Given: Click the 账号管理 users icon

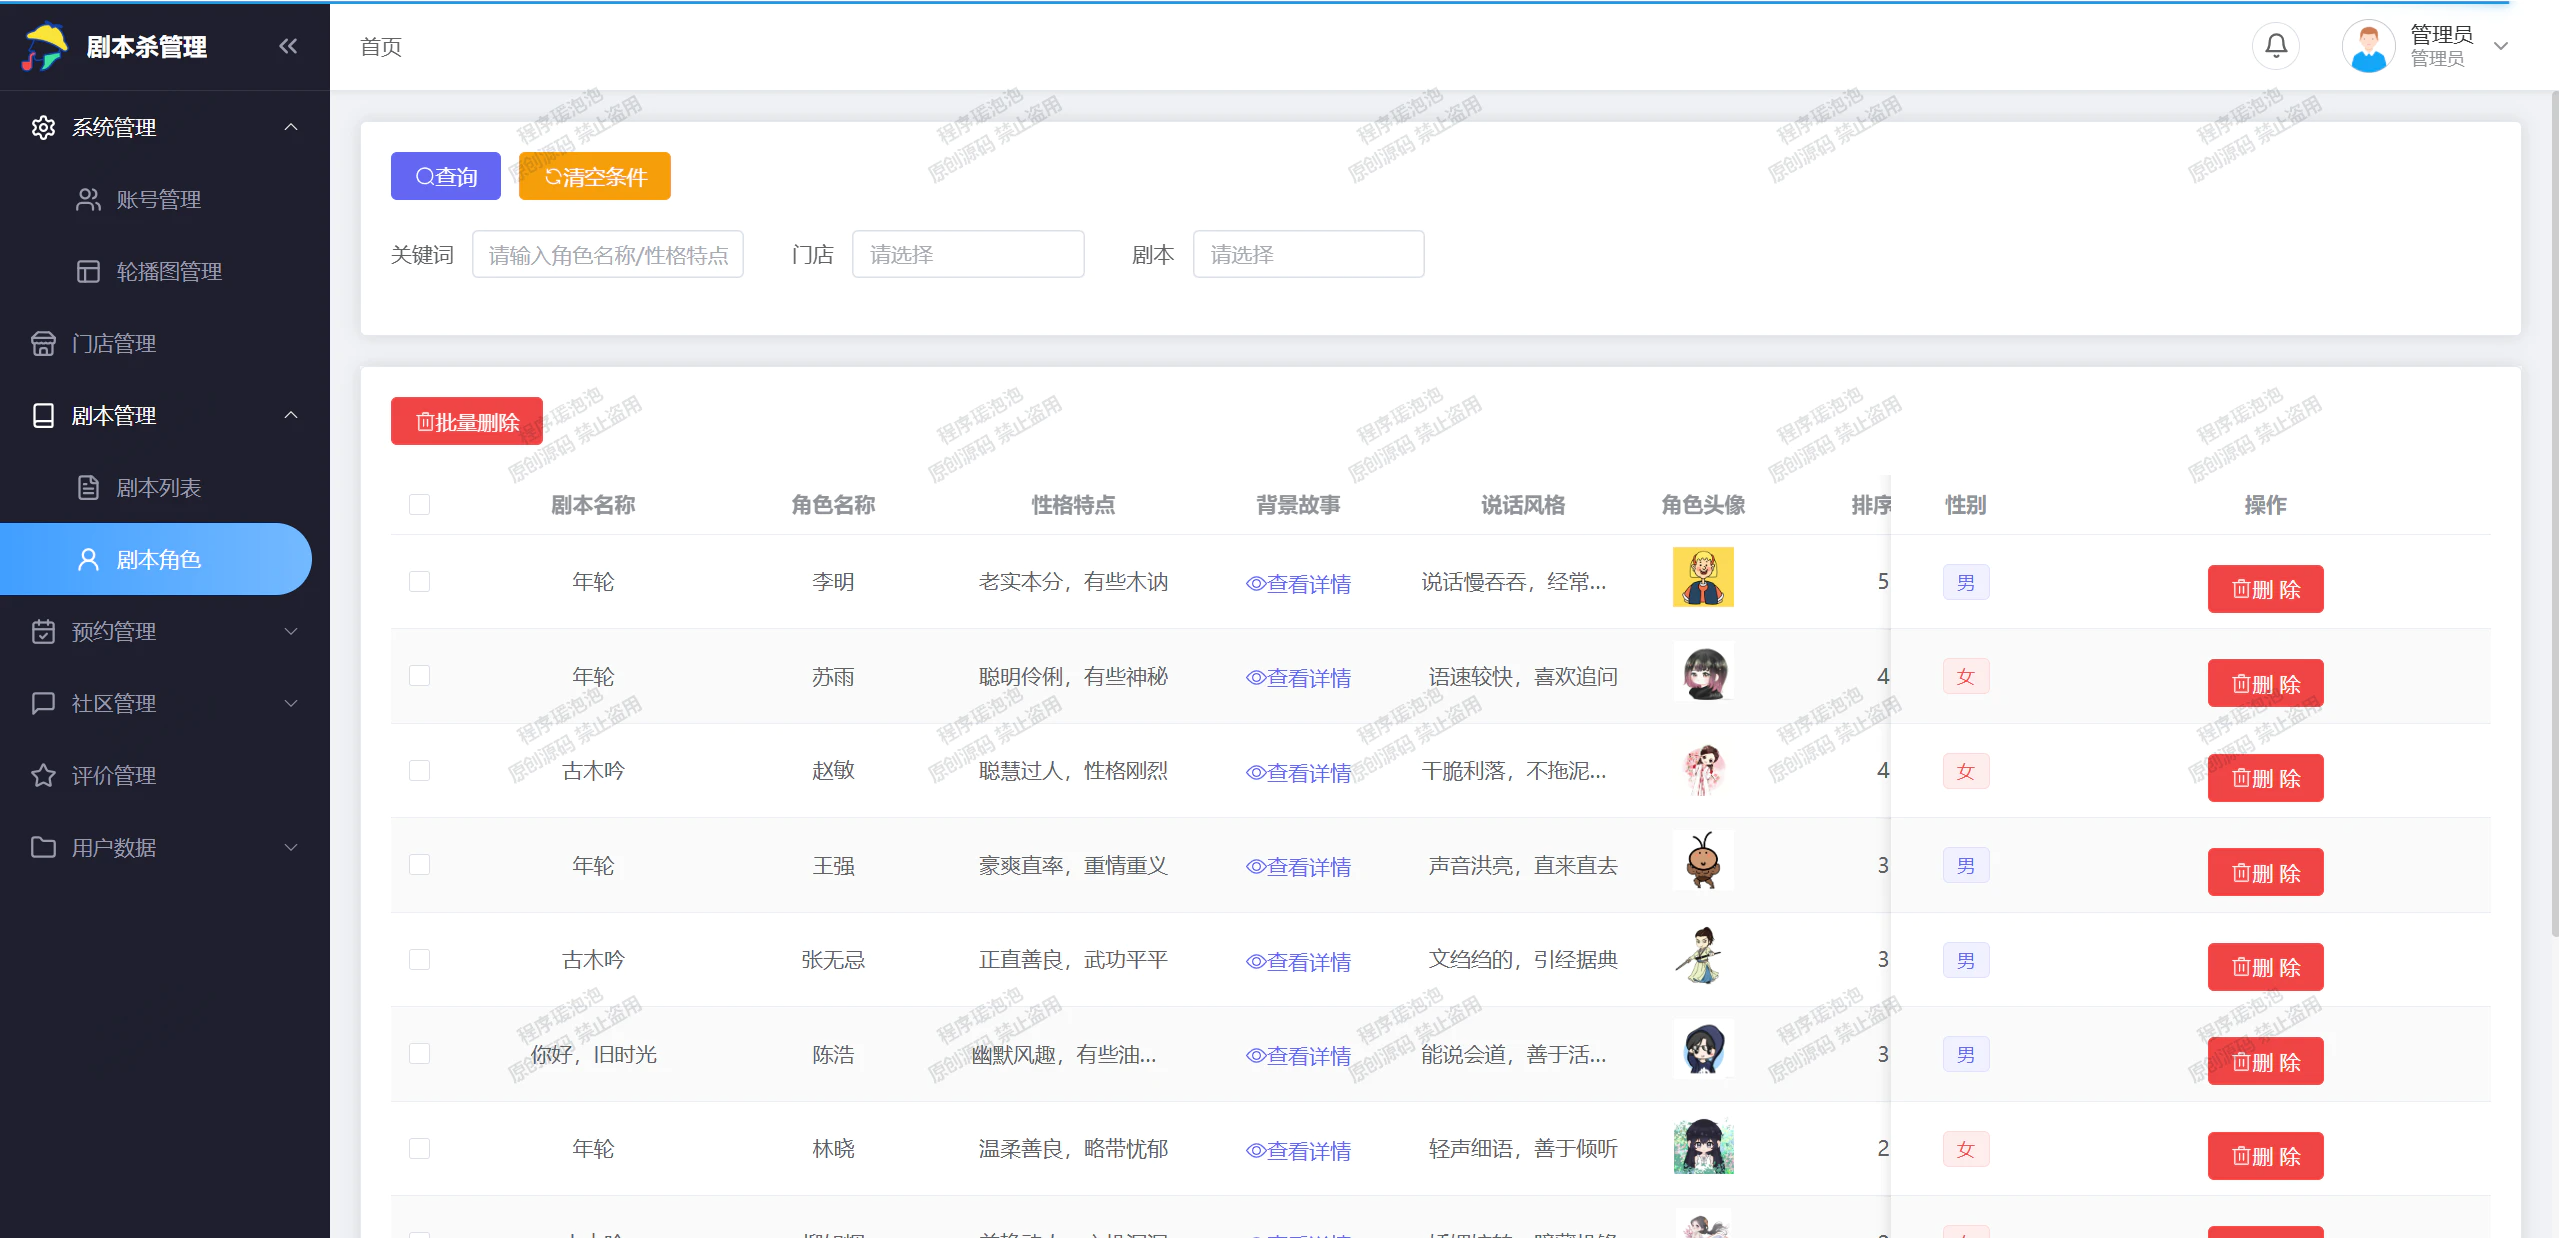Looking at the screenshot, I should pos(88,199).
